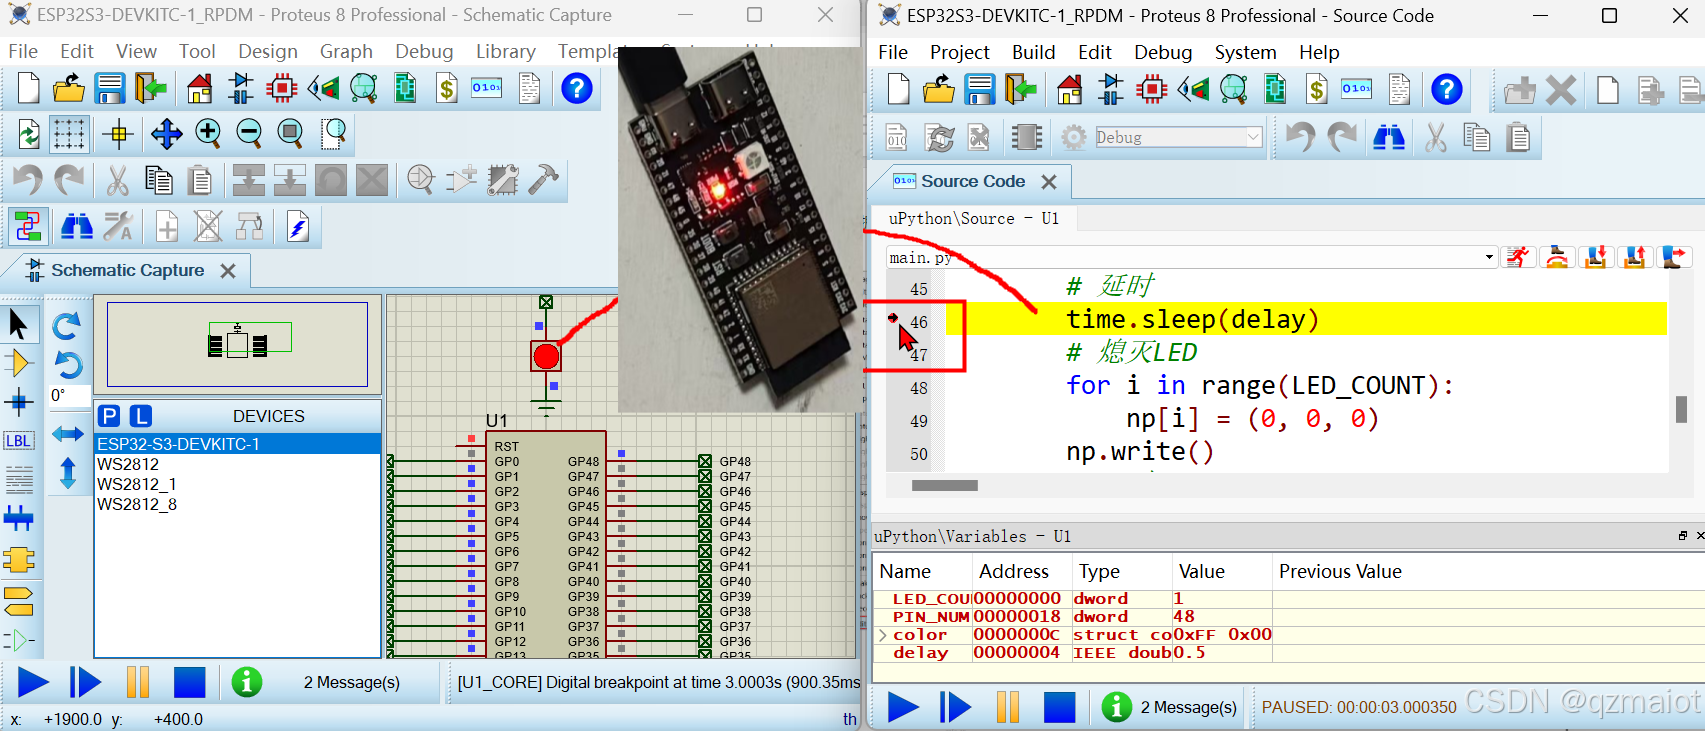The width and height of the screenshot is (1705, 731).
Task: Click Rebuild Project icon in Source Code toolbar
Action: [939, 137]
